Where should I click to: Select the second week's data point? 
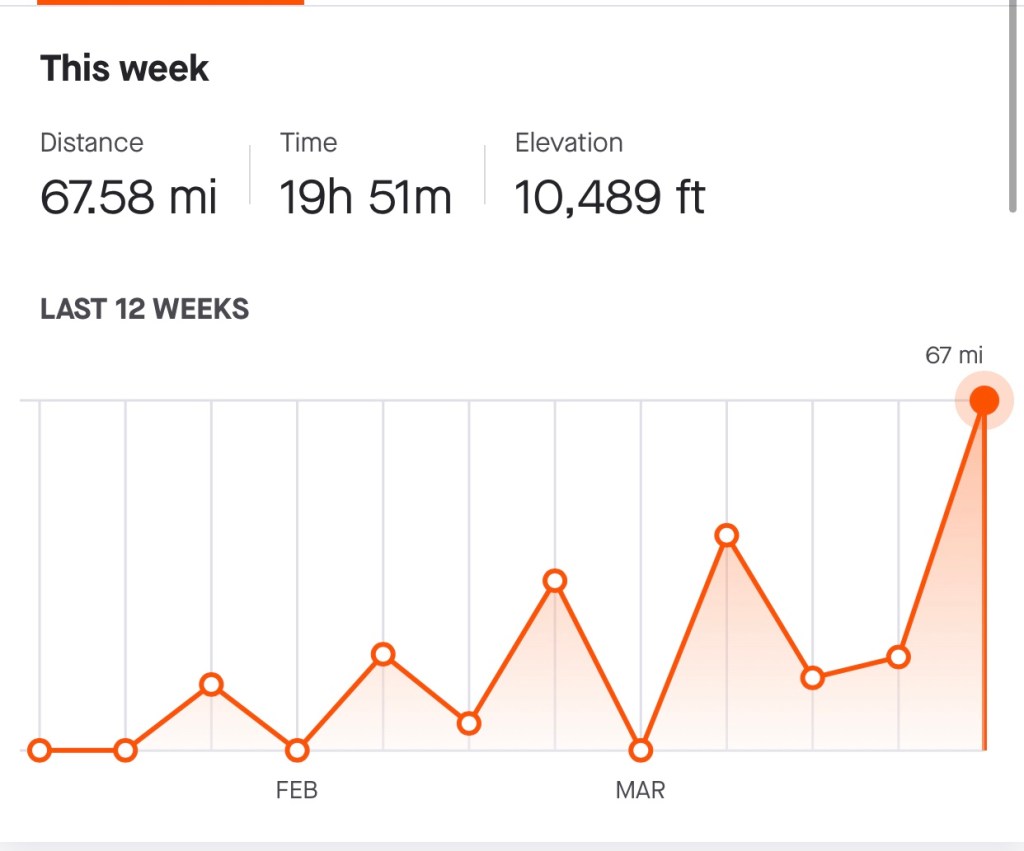(x=125, y=750)
